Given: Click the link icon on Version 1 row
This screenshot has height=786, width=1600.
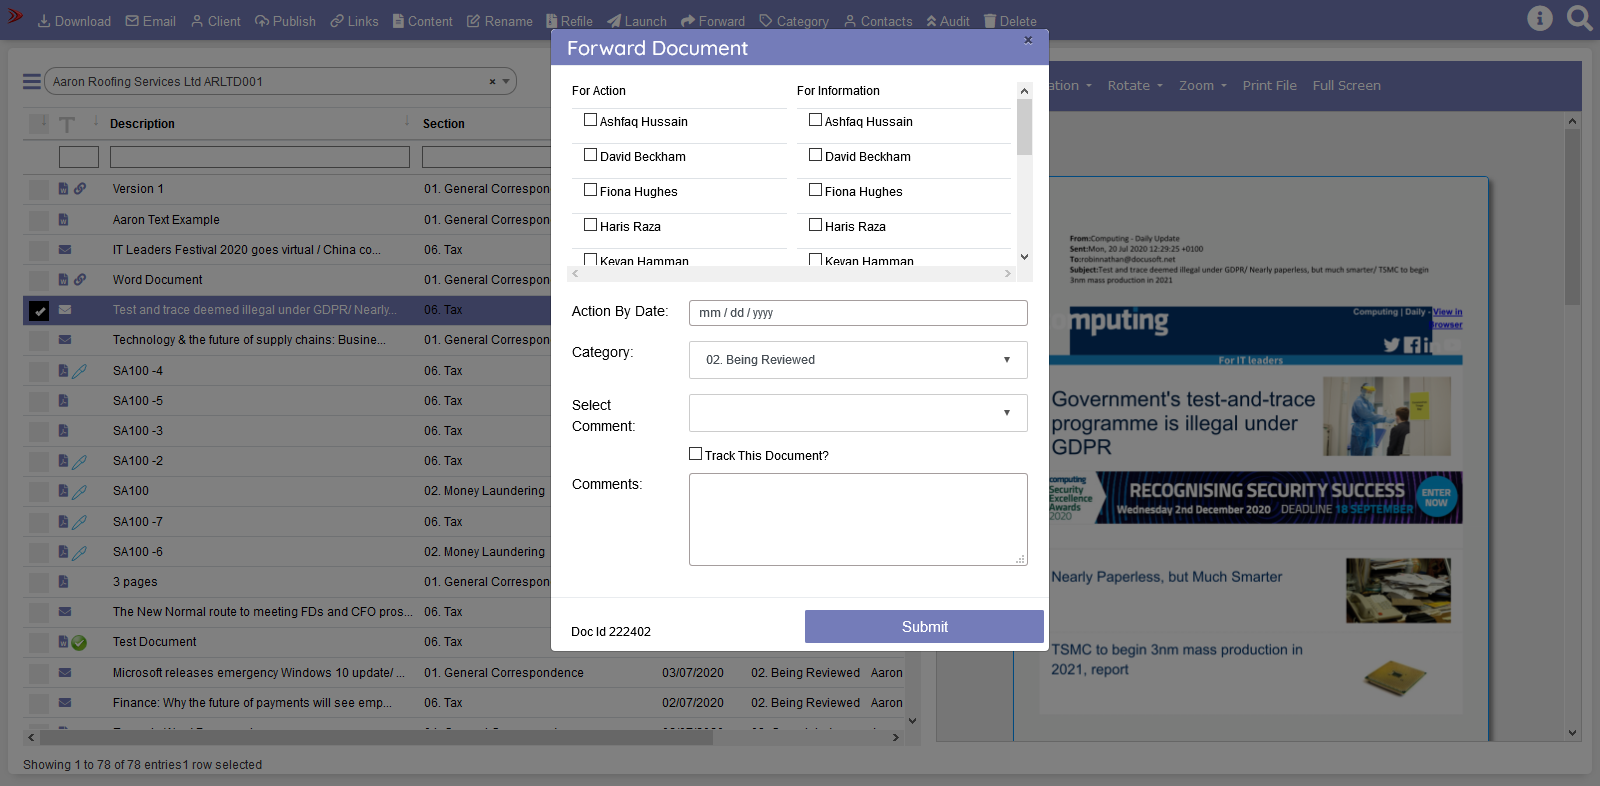Looking at the screenshot, I should pyautogui.click(x=80, y=188).
